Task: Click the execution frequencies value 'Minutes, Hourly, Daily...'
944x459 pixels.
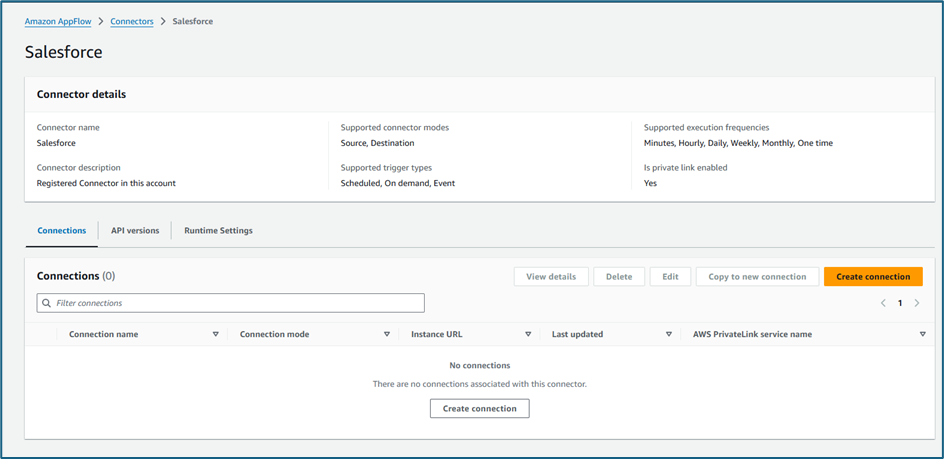Action: coord(739,143)
